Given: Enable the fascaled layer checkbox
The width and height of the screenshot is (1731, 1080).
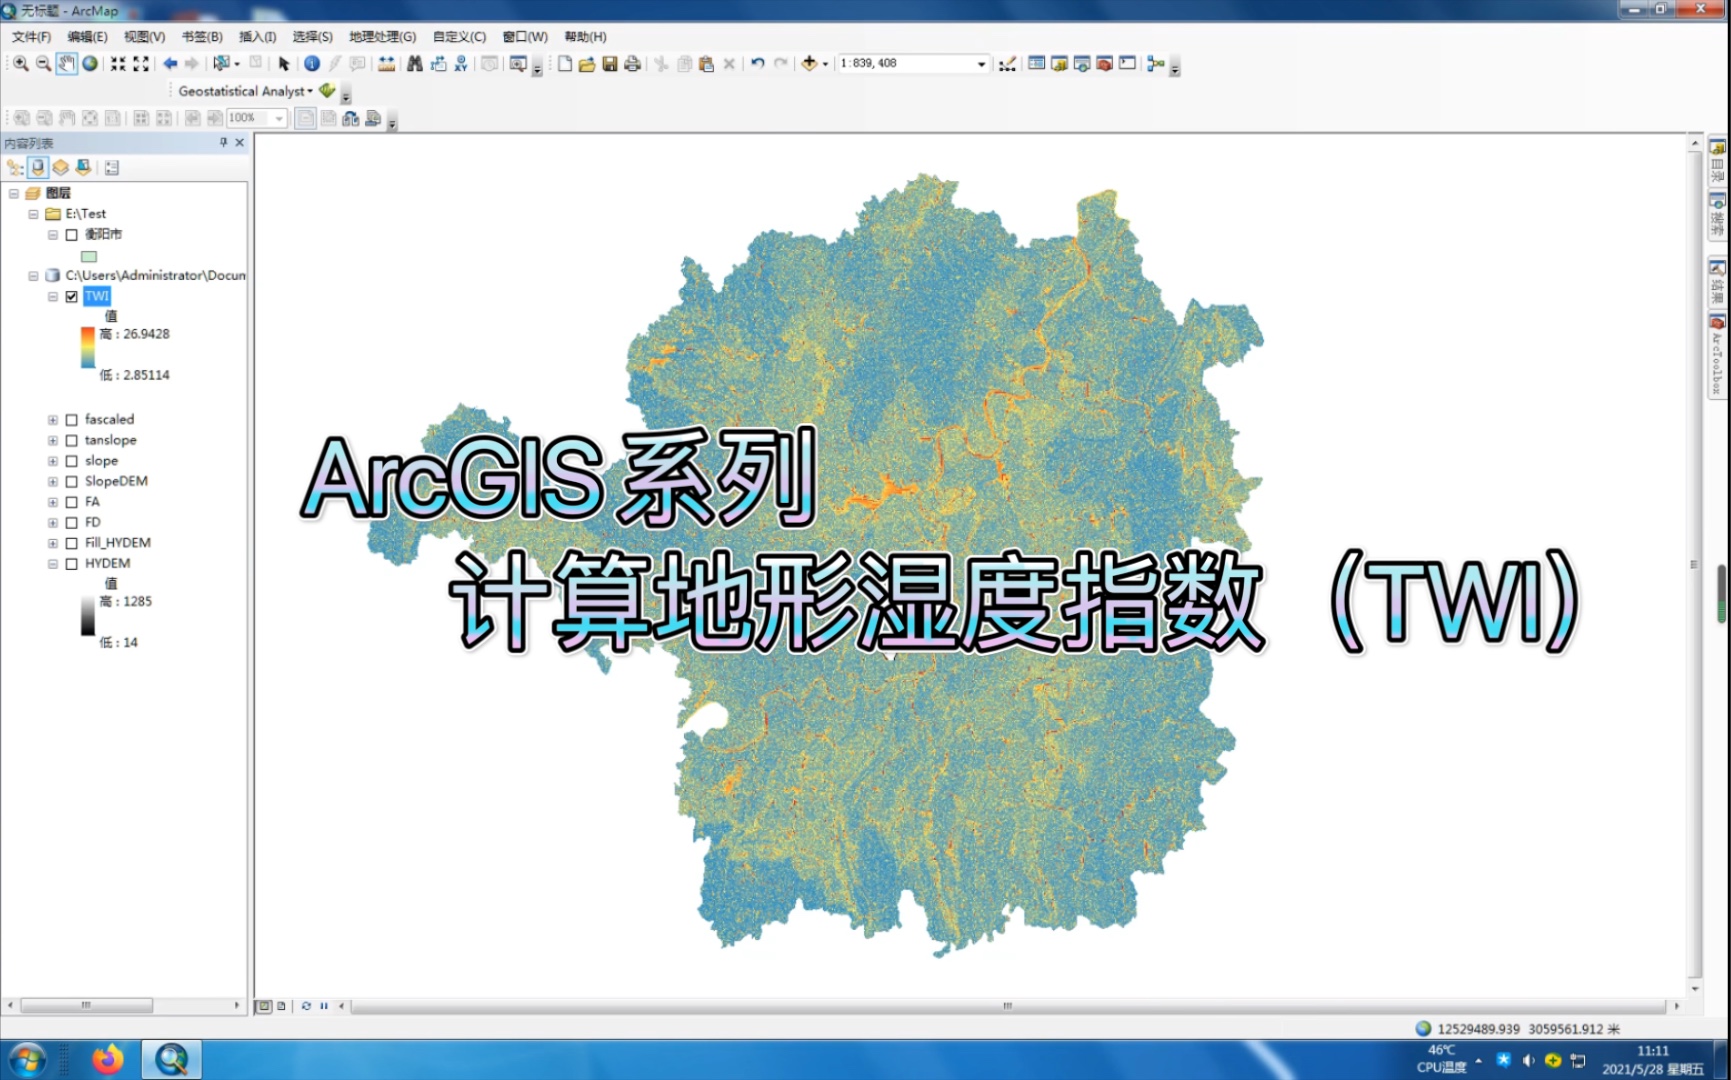Looking at the screenshot, I should pos(72,420).
